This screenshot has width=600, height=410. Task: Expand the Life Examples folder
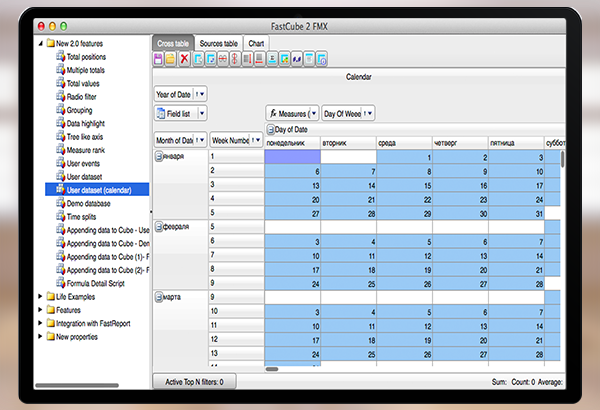pos(40,296)
